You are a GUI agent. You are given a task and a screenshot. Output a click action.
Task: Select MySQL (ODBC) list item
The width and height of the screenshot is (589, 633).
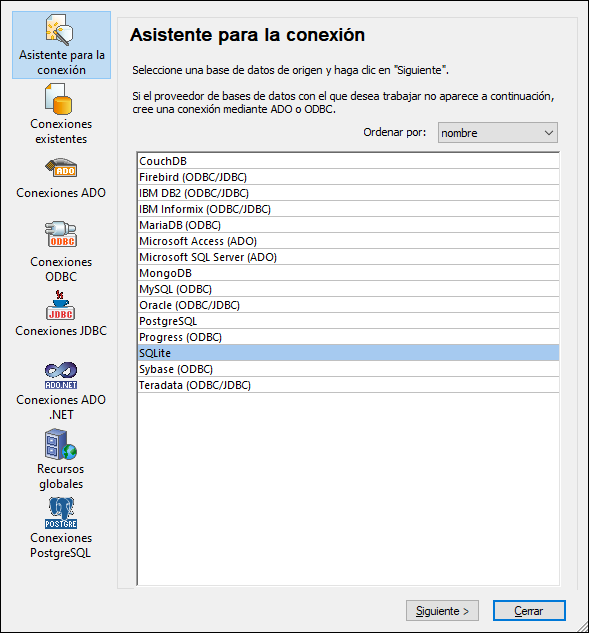pyautogui.click(x=348, y=289)
